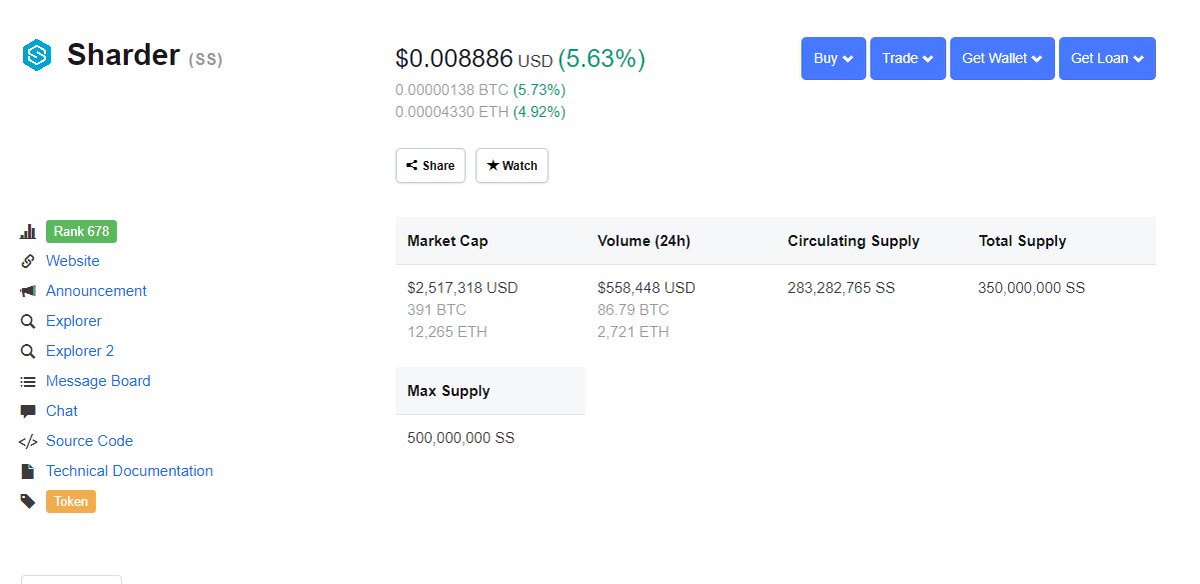Click the code brackets icon beside Source Code

pyautogui.click(x=28, y=441)
